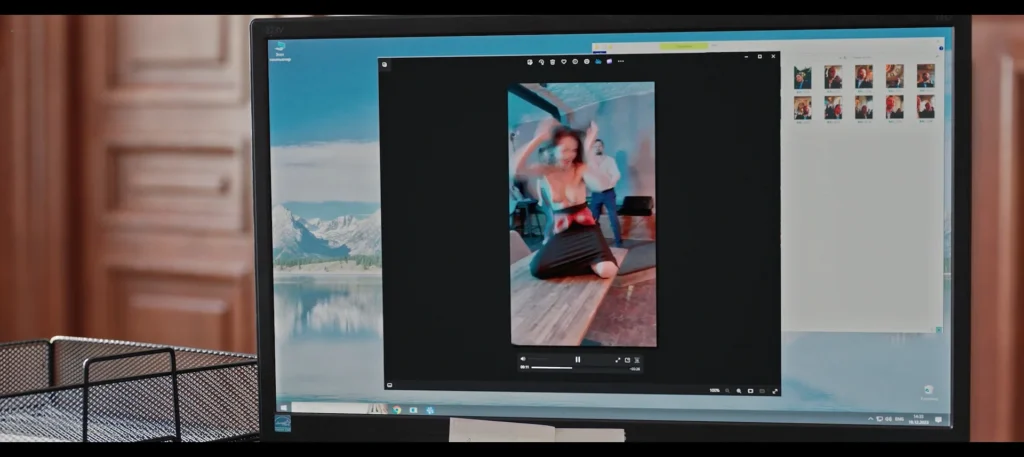Viewport: 1024px width, 457px height.
Task: Click the blue paw-like icon on taskbar
Action: tap(430, 410)
